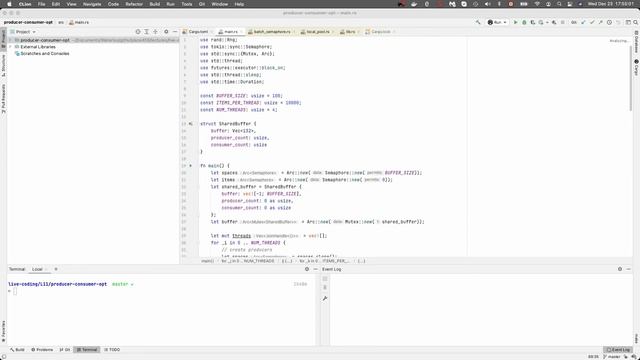Start debugging with the bug icon
This screenshot has width=640, height=360.
click(x=524, y=22)
